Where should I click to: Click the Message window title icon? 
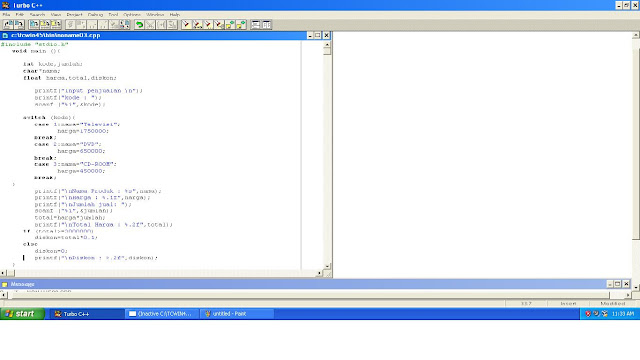[4, 284]
